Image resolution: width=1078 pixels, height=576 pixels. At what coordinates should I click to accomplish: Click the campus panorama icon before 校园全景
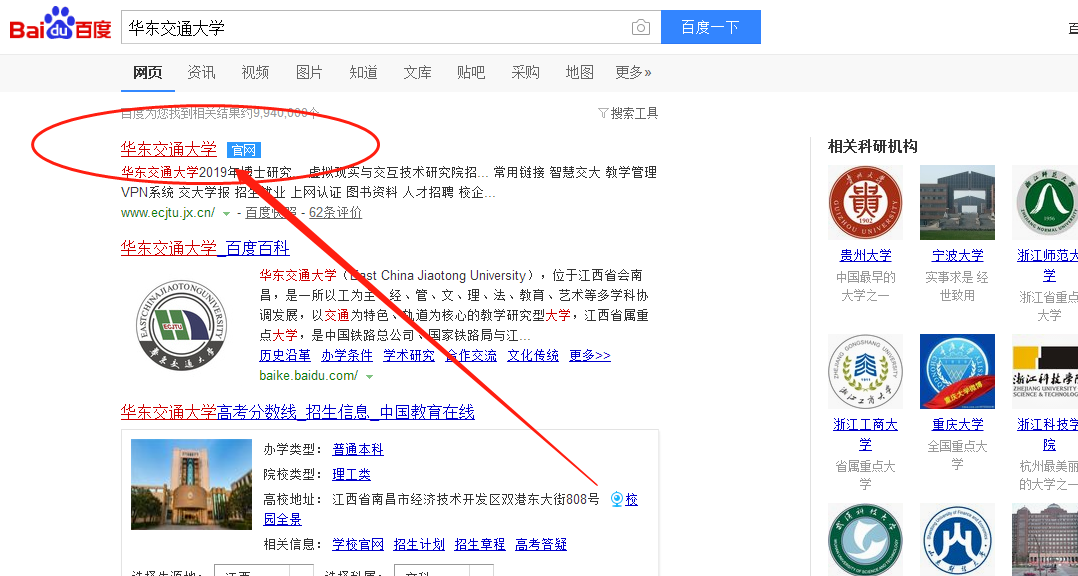tap(617, 499)
